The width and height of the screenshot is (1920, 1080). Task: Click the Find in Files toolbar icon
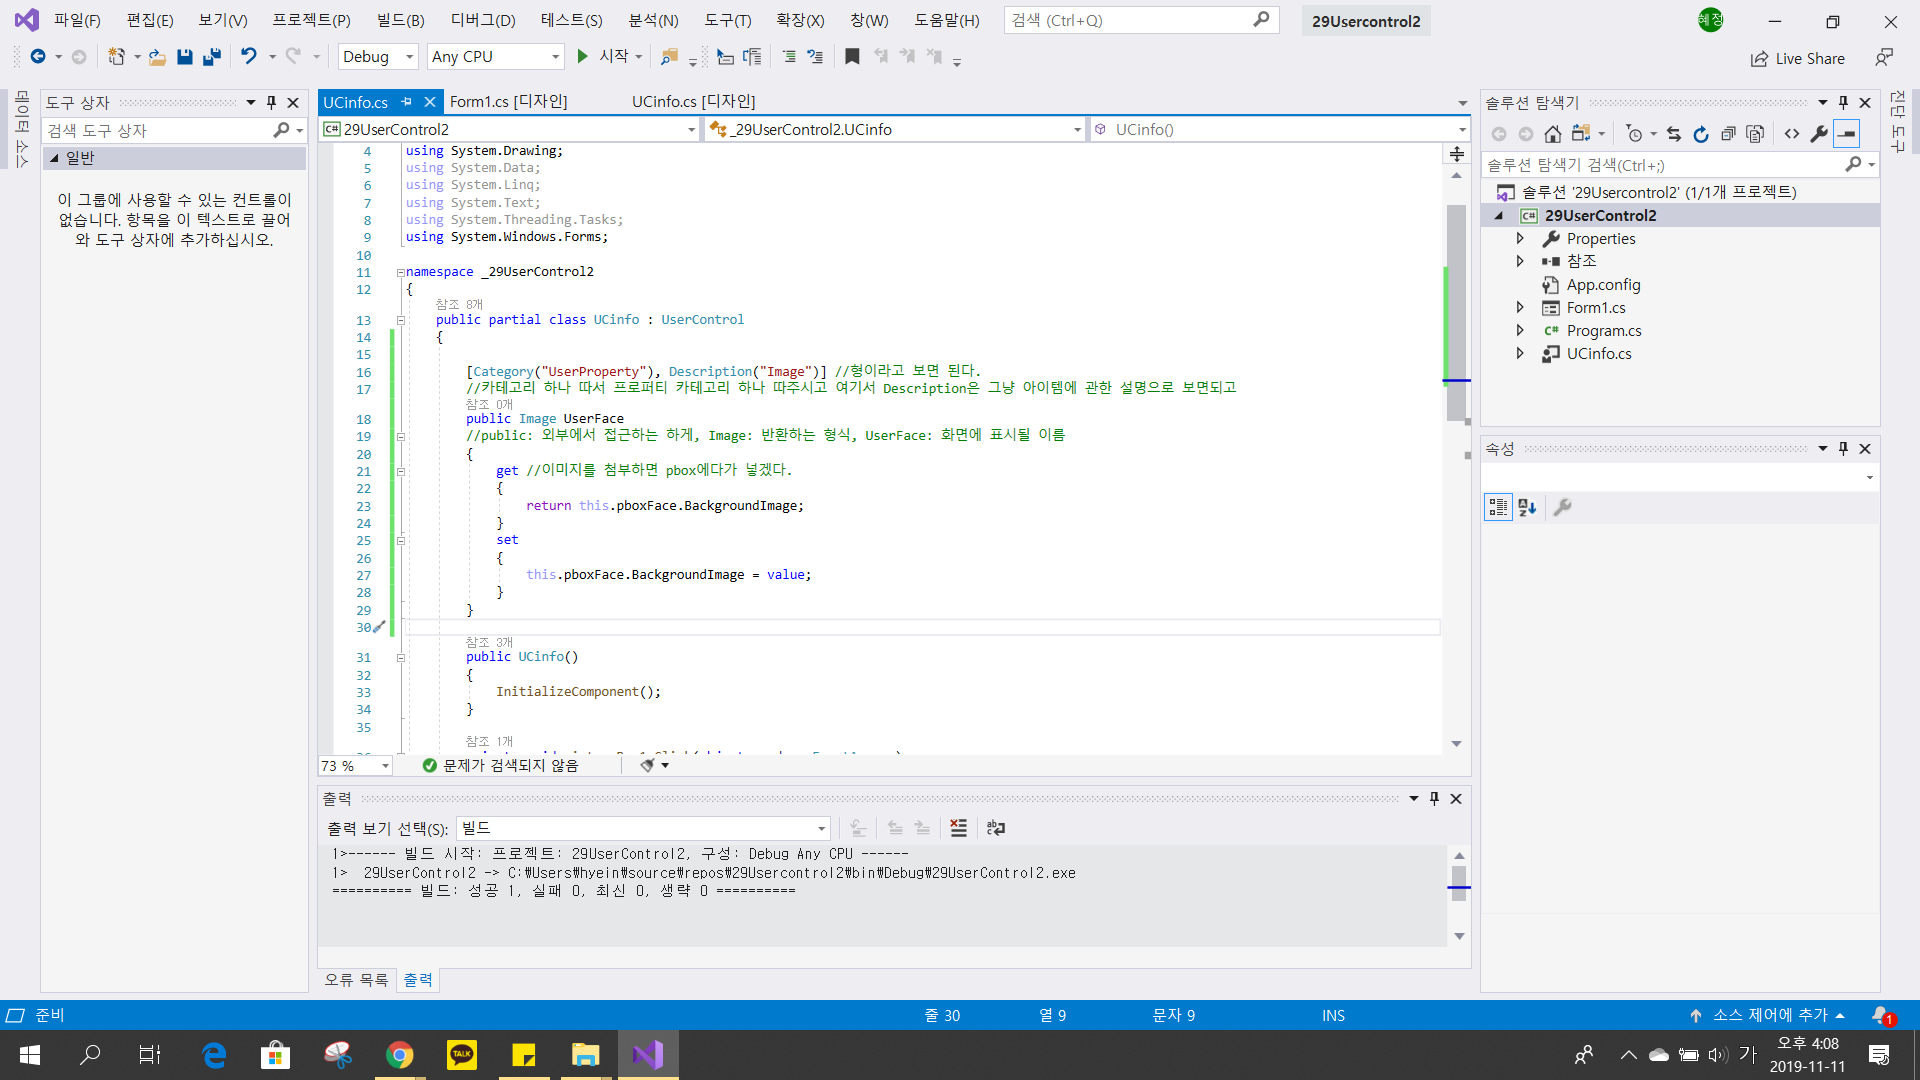coord(669,57)
